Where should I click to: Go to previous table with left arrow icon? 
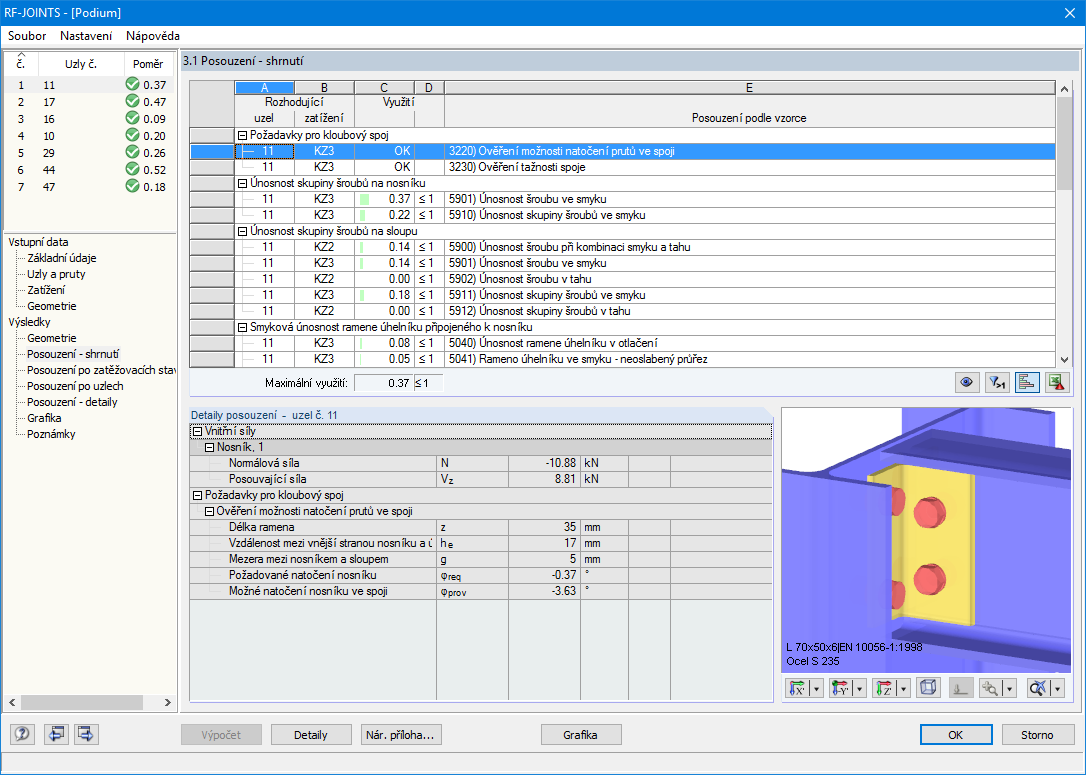[x=55, y=734]
